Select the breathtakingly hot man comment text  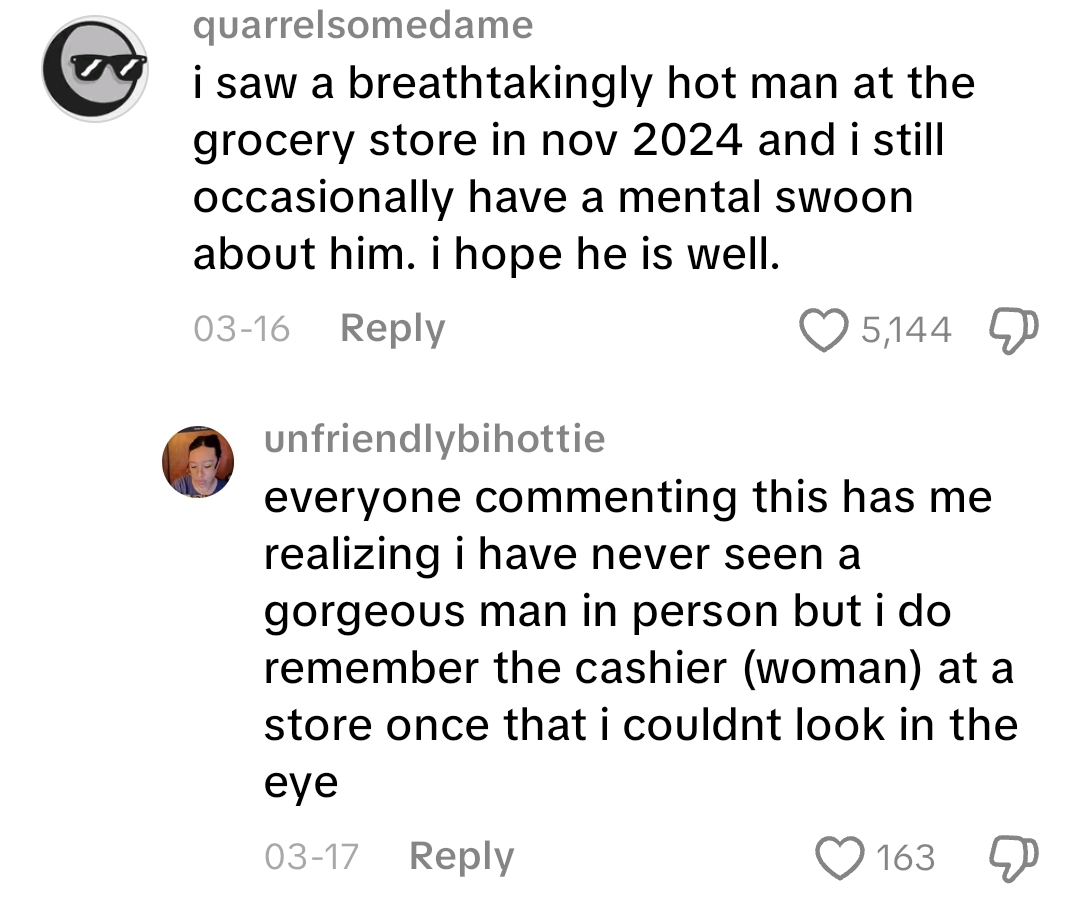pos(584,169)
